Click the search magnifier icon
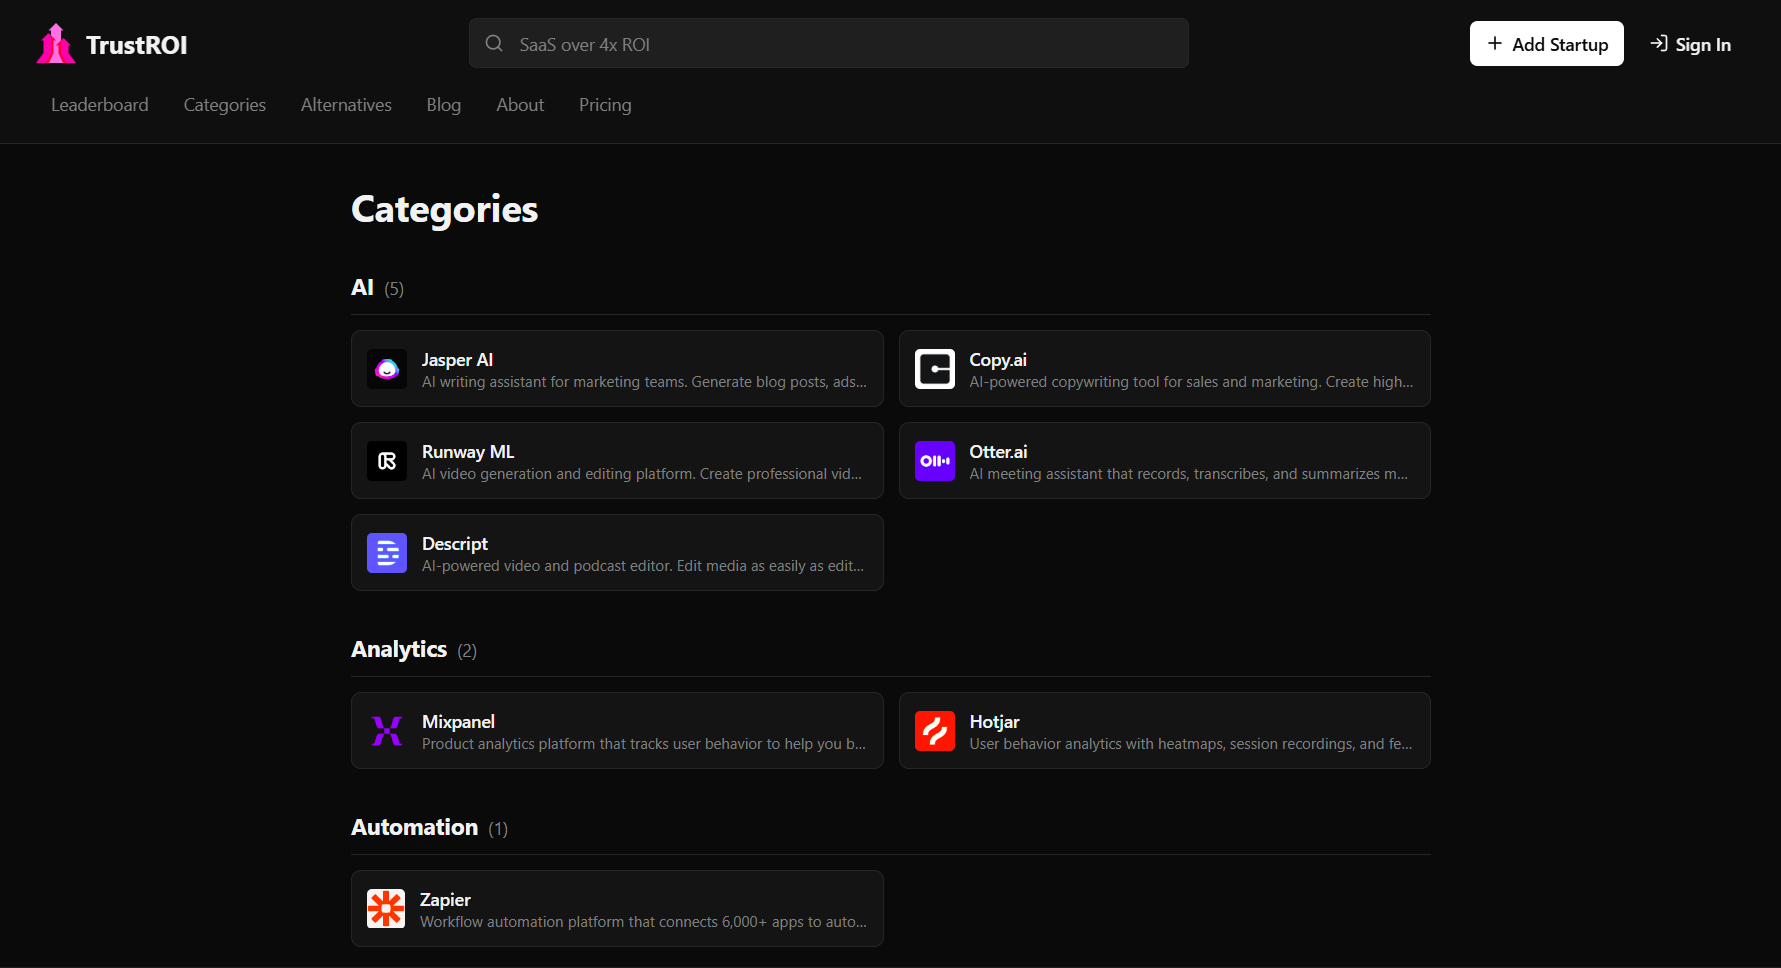Image resolution: width=1781 pixels, height=968 pixels. point(494,43)
